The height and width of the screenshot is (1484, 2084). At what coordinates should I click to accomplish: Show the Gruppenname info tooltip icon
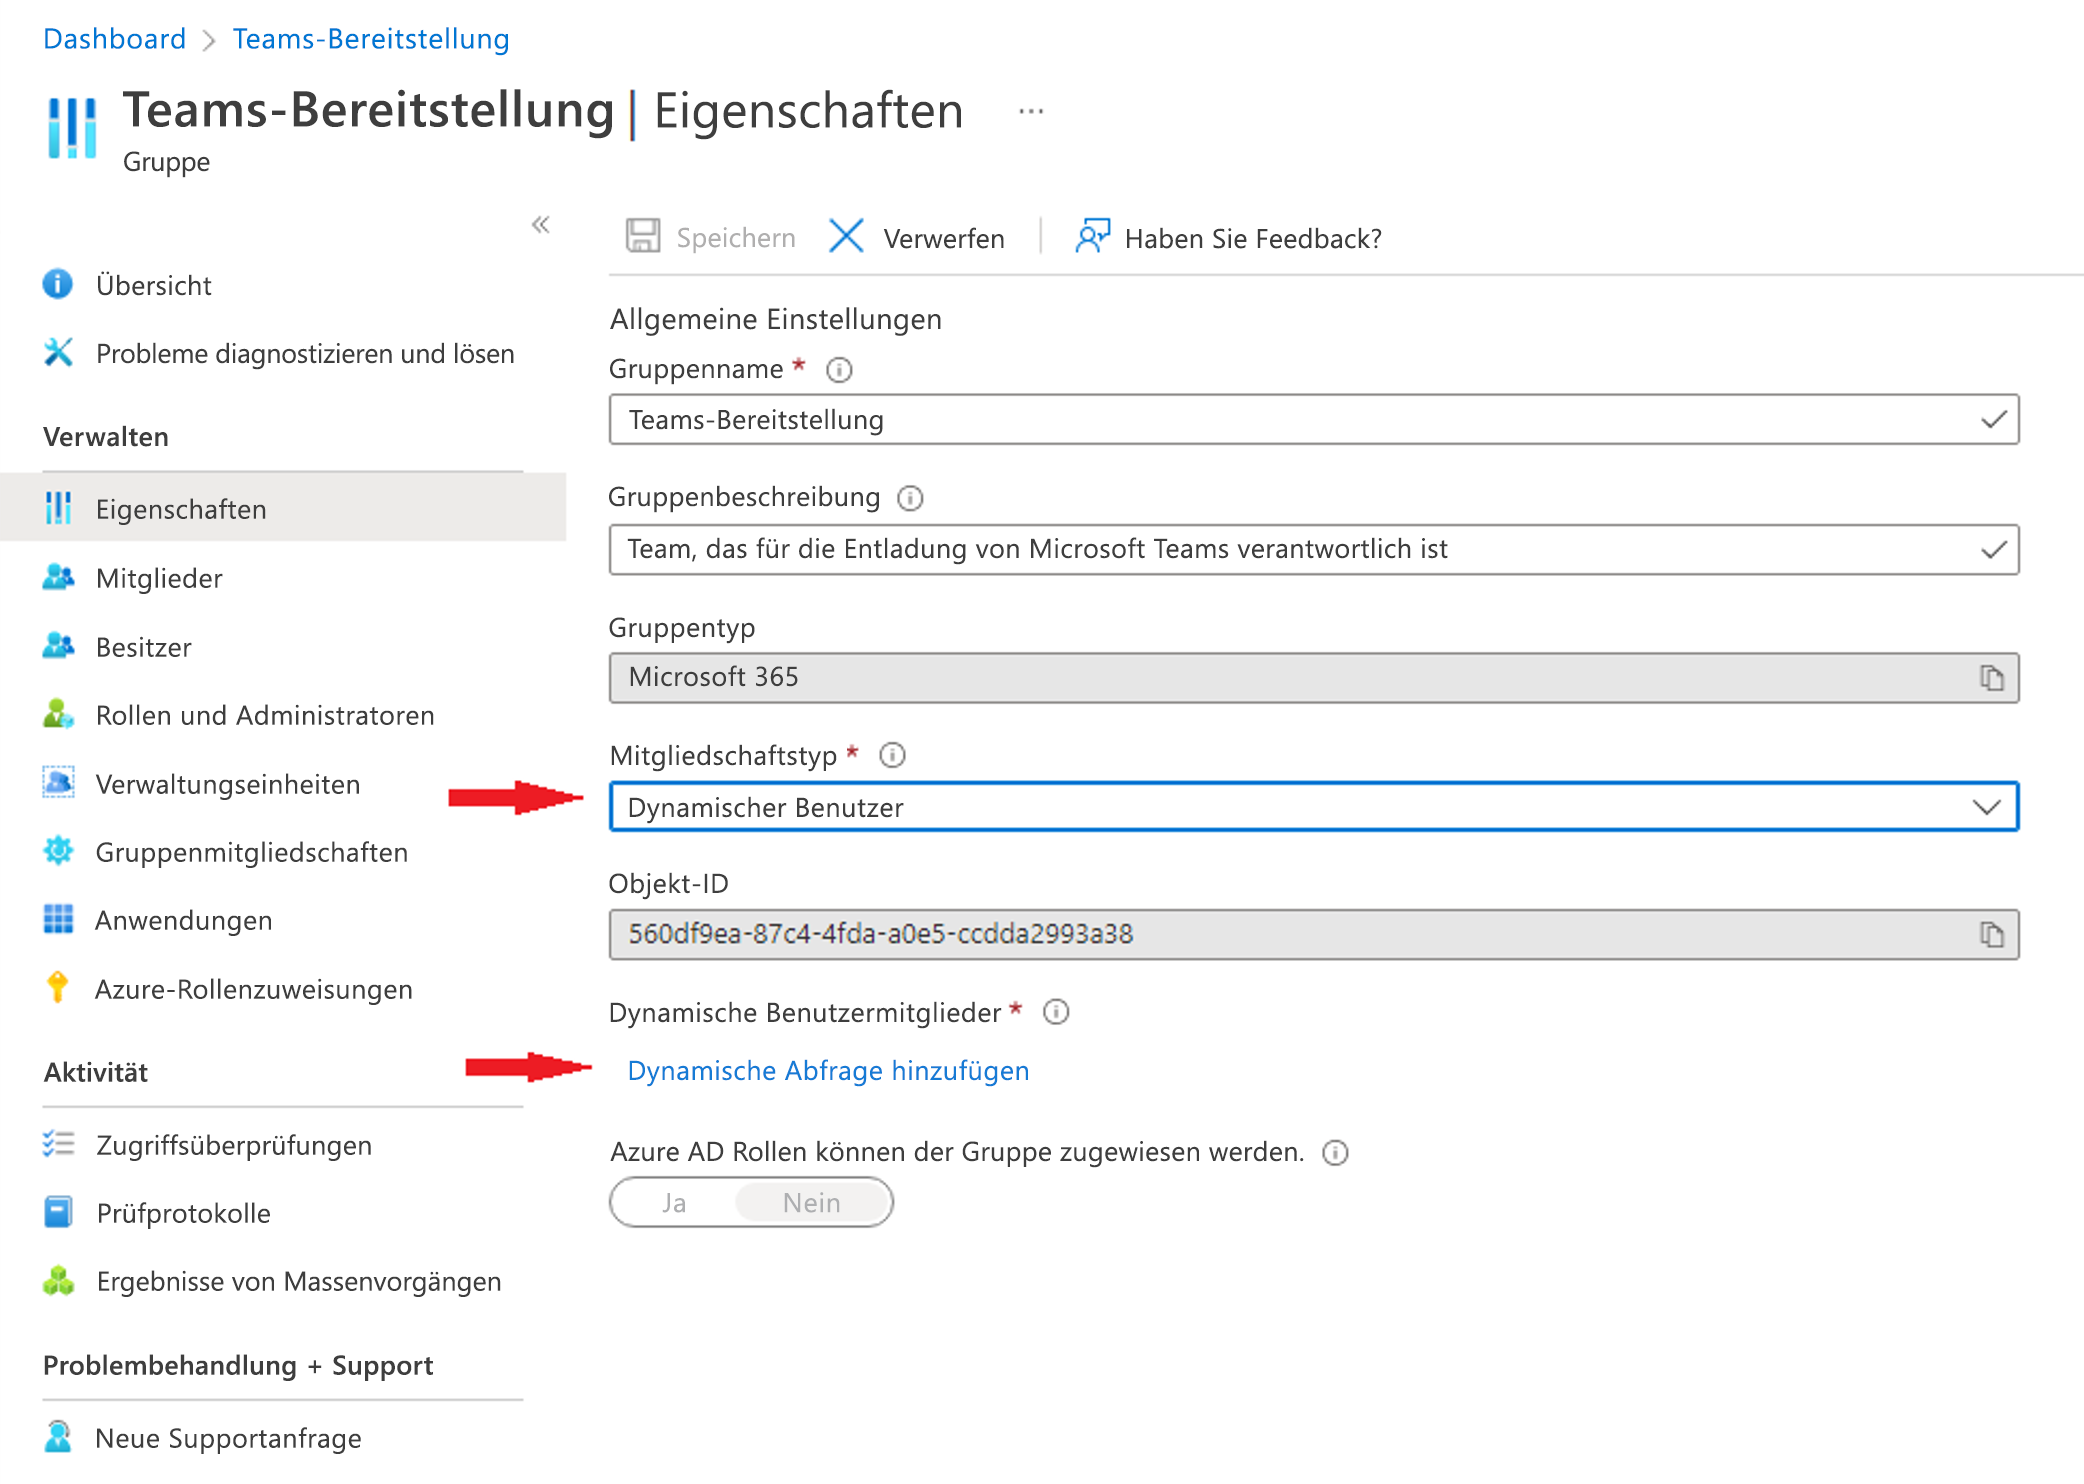839,370
